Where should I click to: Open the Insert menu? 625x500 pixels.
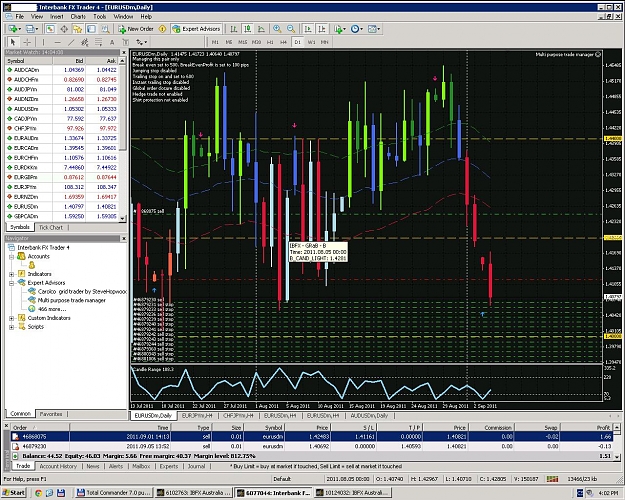[x=57, y=17]
